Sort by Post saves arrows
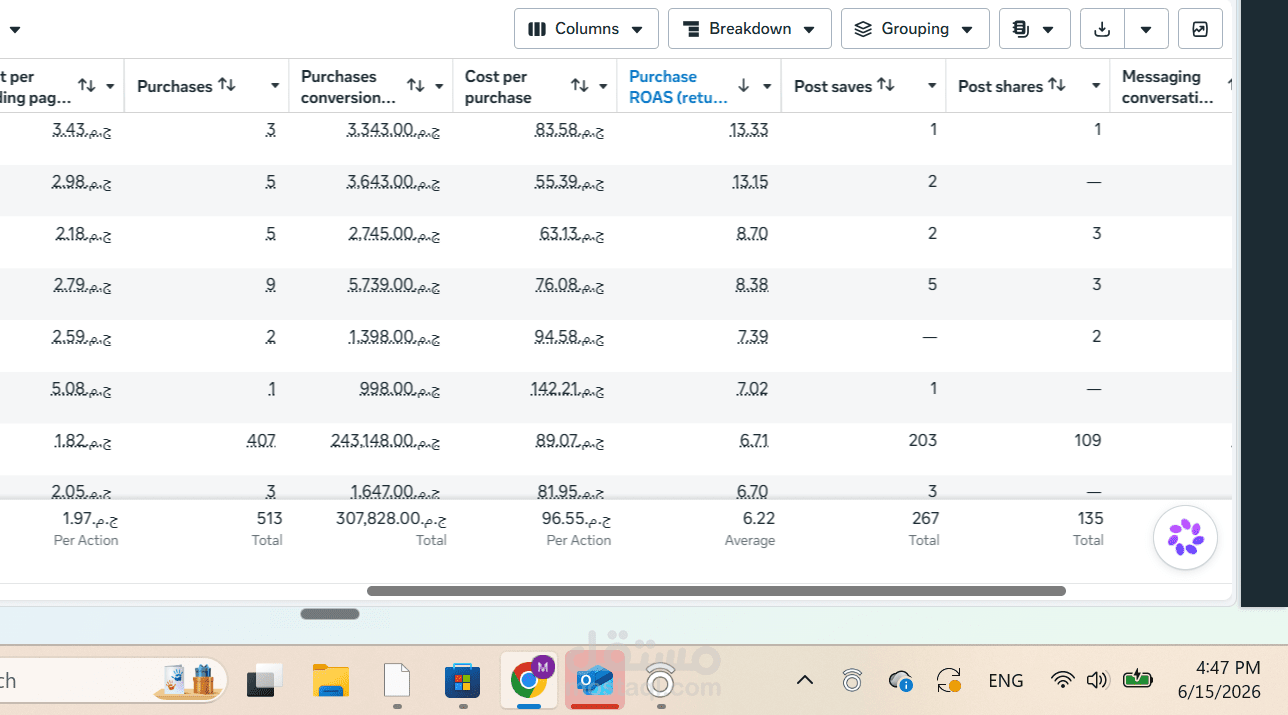Viewport: 1288px width, 715px height. pos(886,85)
